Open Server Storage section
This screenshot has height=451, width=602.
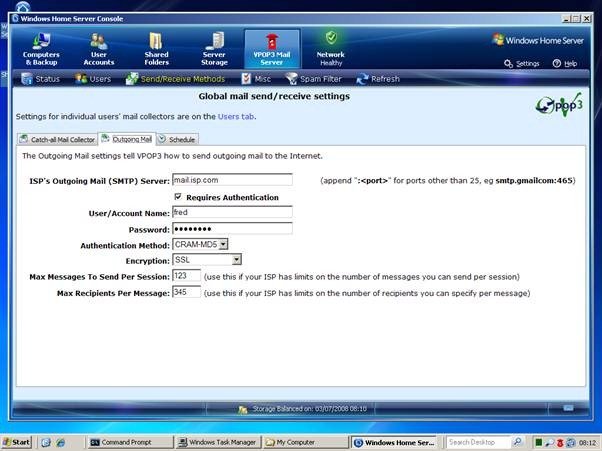click(x=214, y=48)
